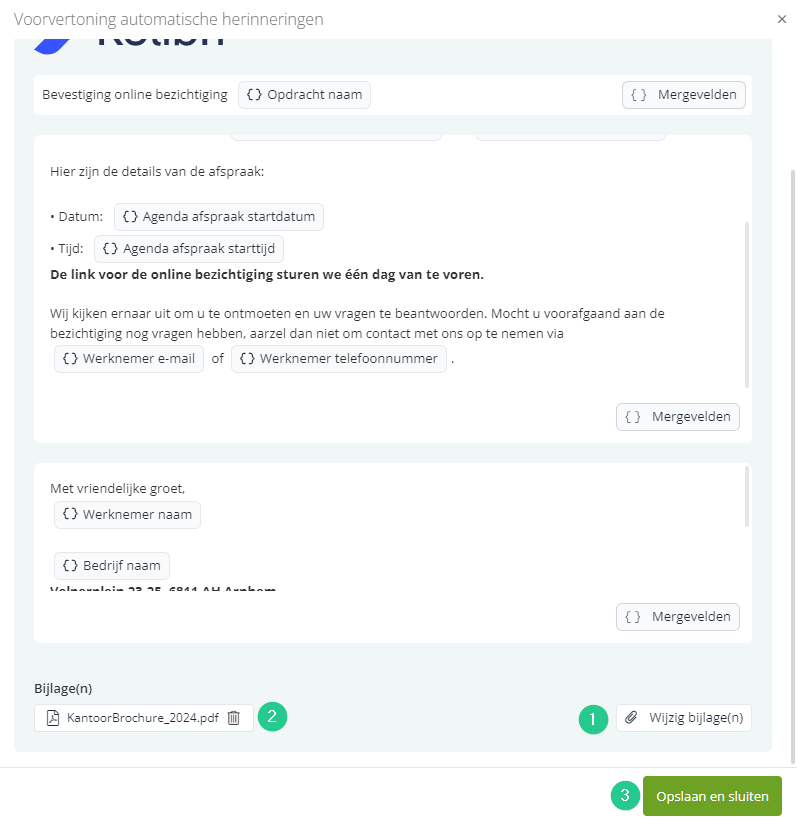Click the Wijzig bijlage(n) button
Screen dimensions: 797x822
[684, 718]
